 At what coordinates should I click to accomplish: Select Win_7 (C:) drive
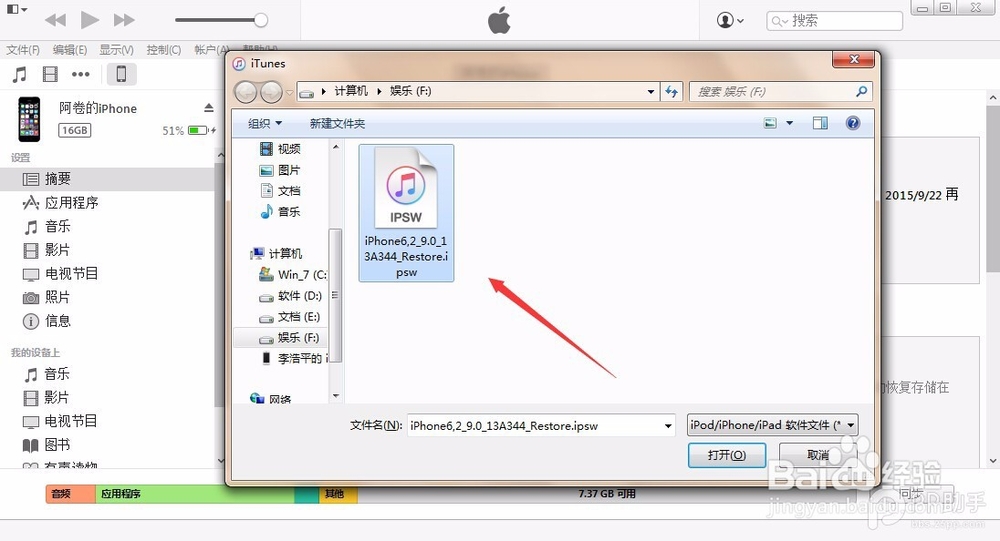click(293, 274)
